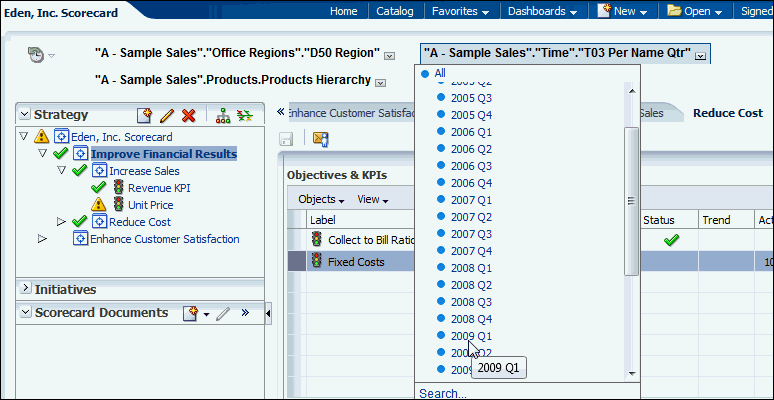Viewport: 774px width, 400px height.
Task: Click the pane splitter collapse arrow
Action: click(x=268, y=313)
